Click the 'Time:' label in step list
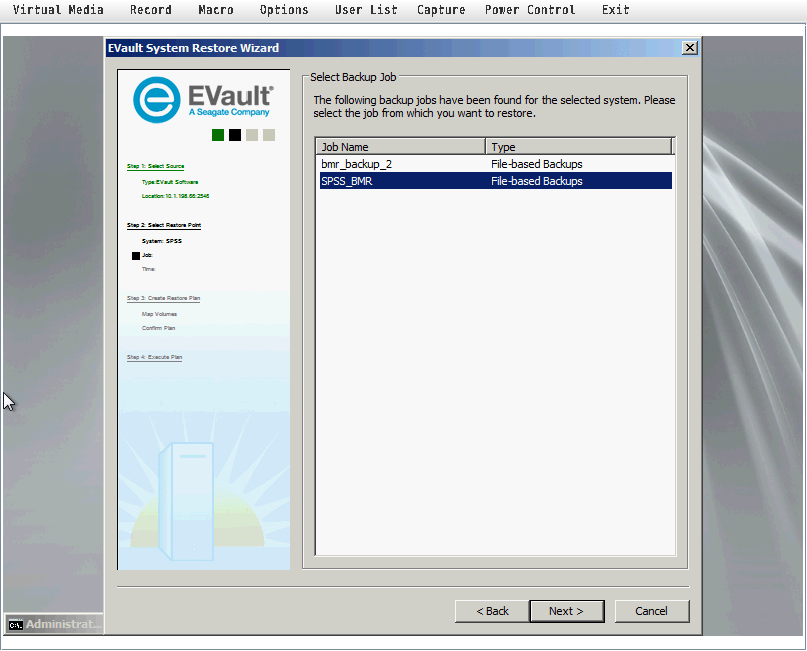The image size is (807, 651). pos(149,269)
